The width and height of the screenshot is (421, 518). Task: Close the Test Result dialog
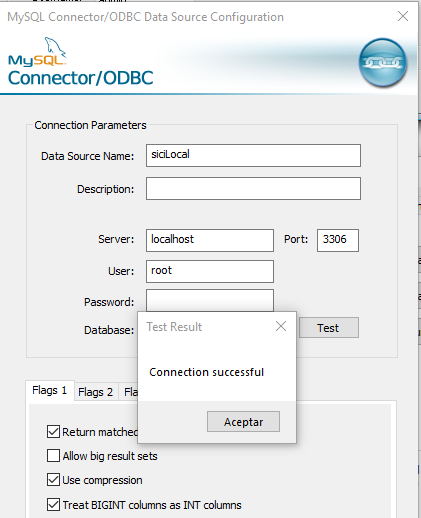281,326
